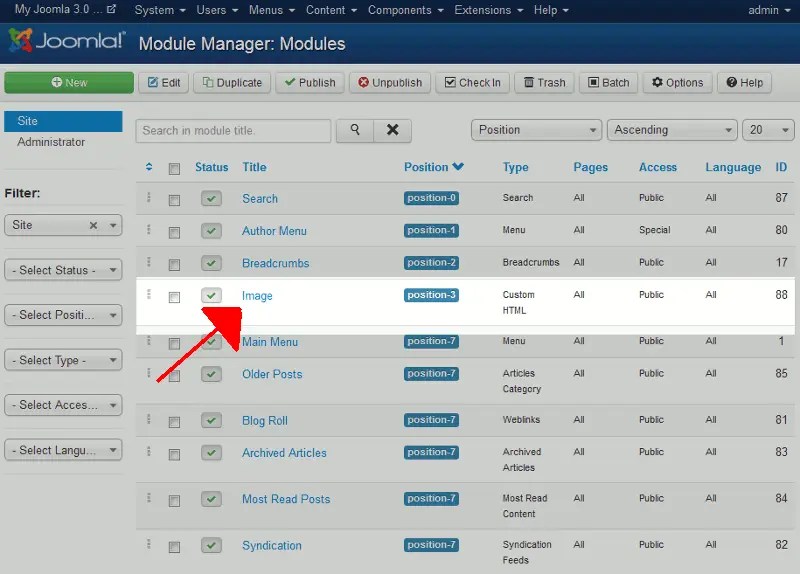The image size is (800, 574).
Task: Open the Select Access filter dropdown
Action: tap(63, 405)
